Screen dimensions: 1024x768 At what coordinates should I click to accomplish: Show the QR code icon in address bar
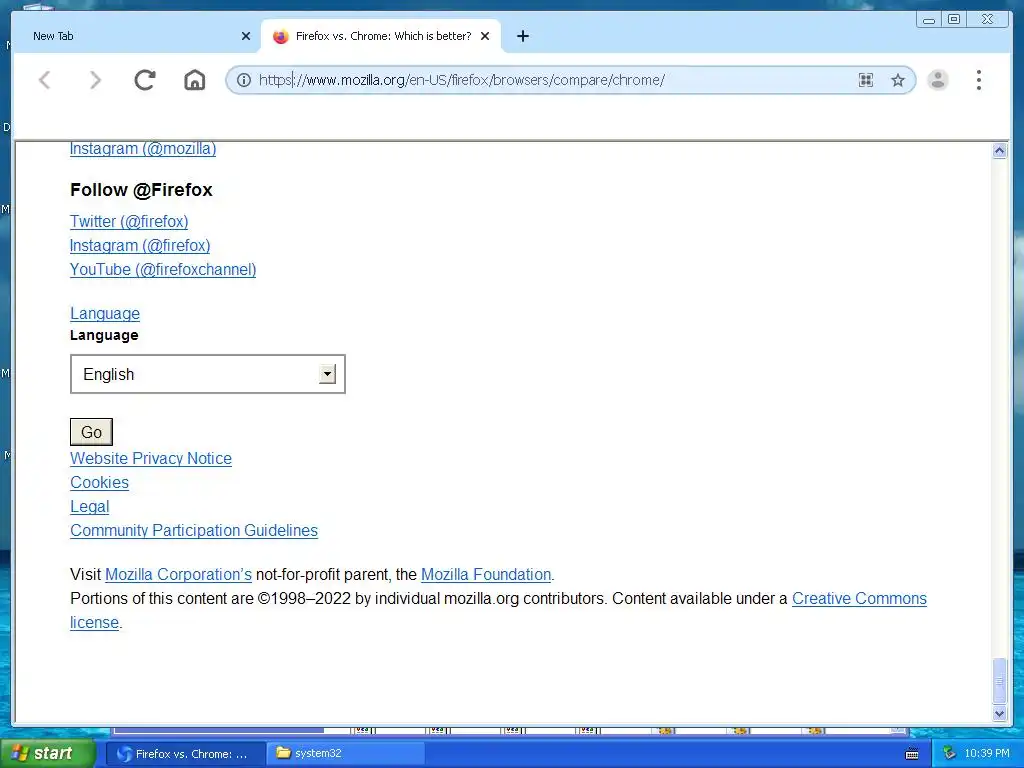[x=866, y=80]
